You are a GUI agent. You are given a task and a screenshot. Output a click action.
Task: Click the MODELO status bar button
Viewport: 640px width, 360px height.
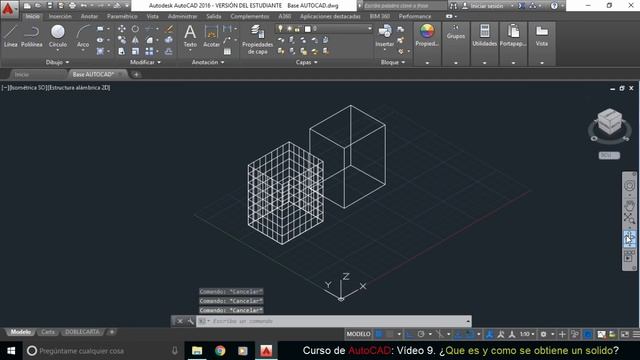click(358, 334)
